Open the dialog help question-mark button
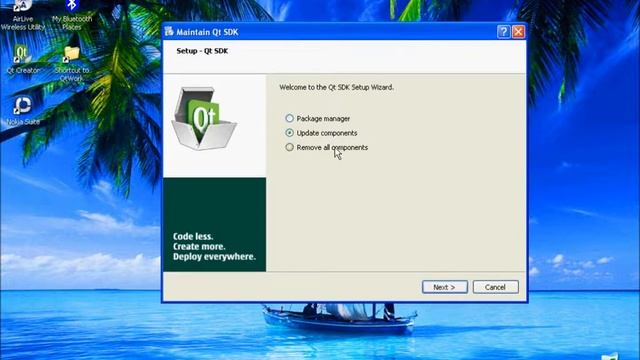Viewport: 640px width, 360px height. 503,31
